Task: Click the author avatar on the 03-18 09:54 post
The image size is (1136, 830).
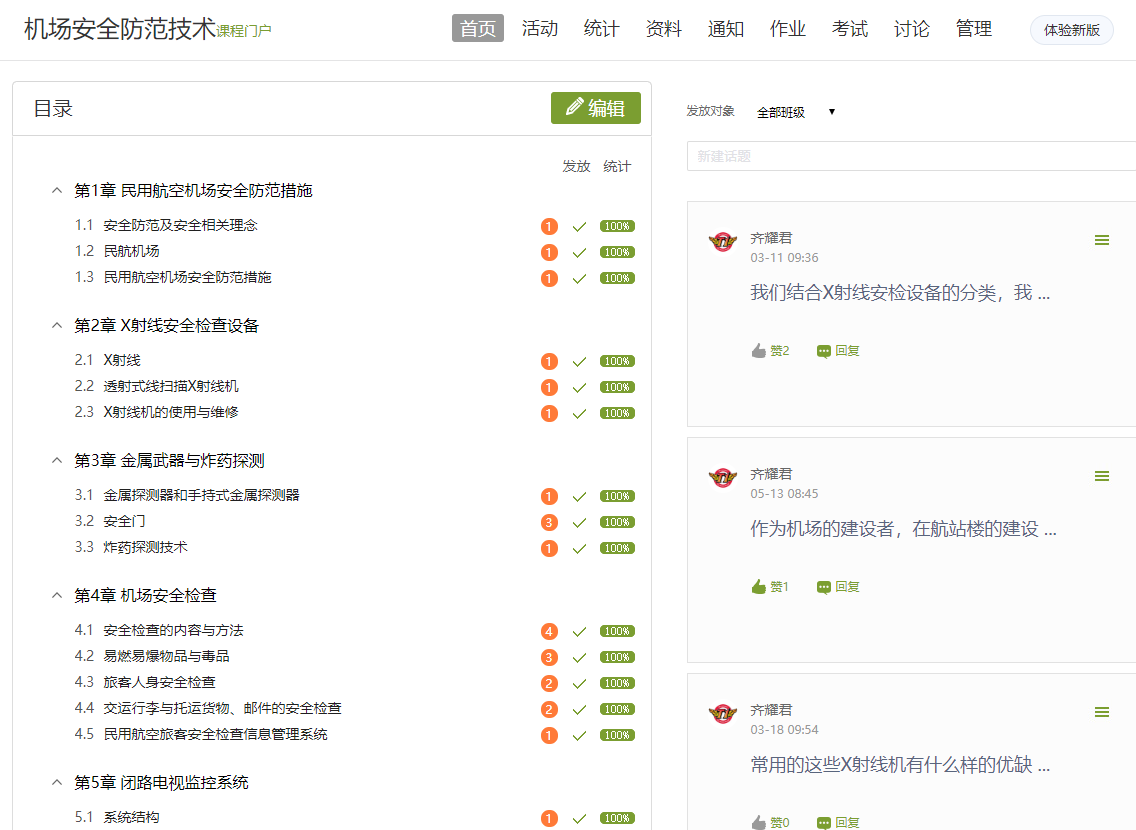Action: click(722, 714)
